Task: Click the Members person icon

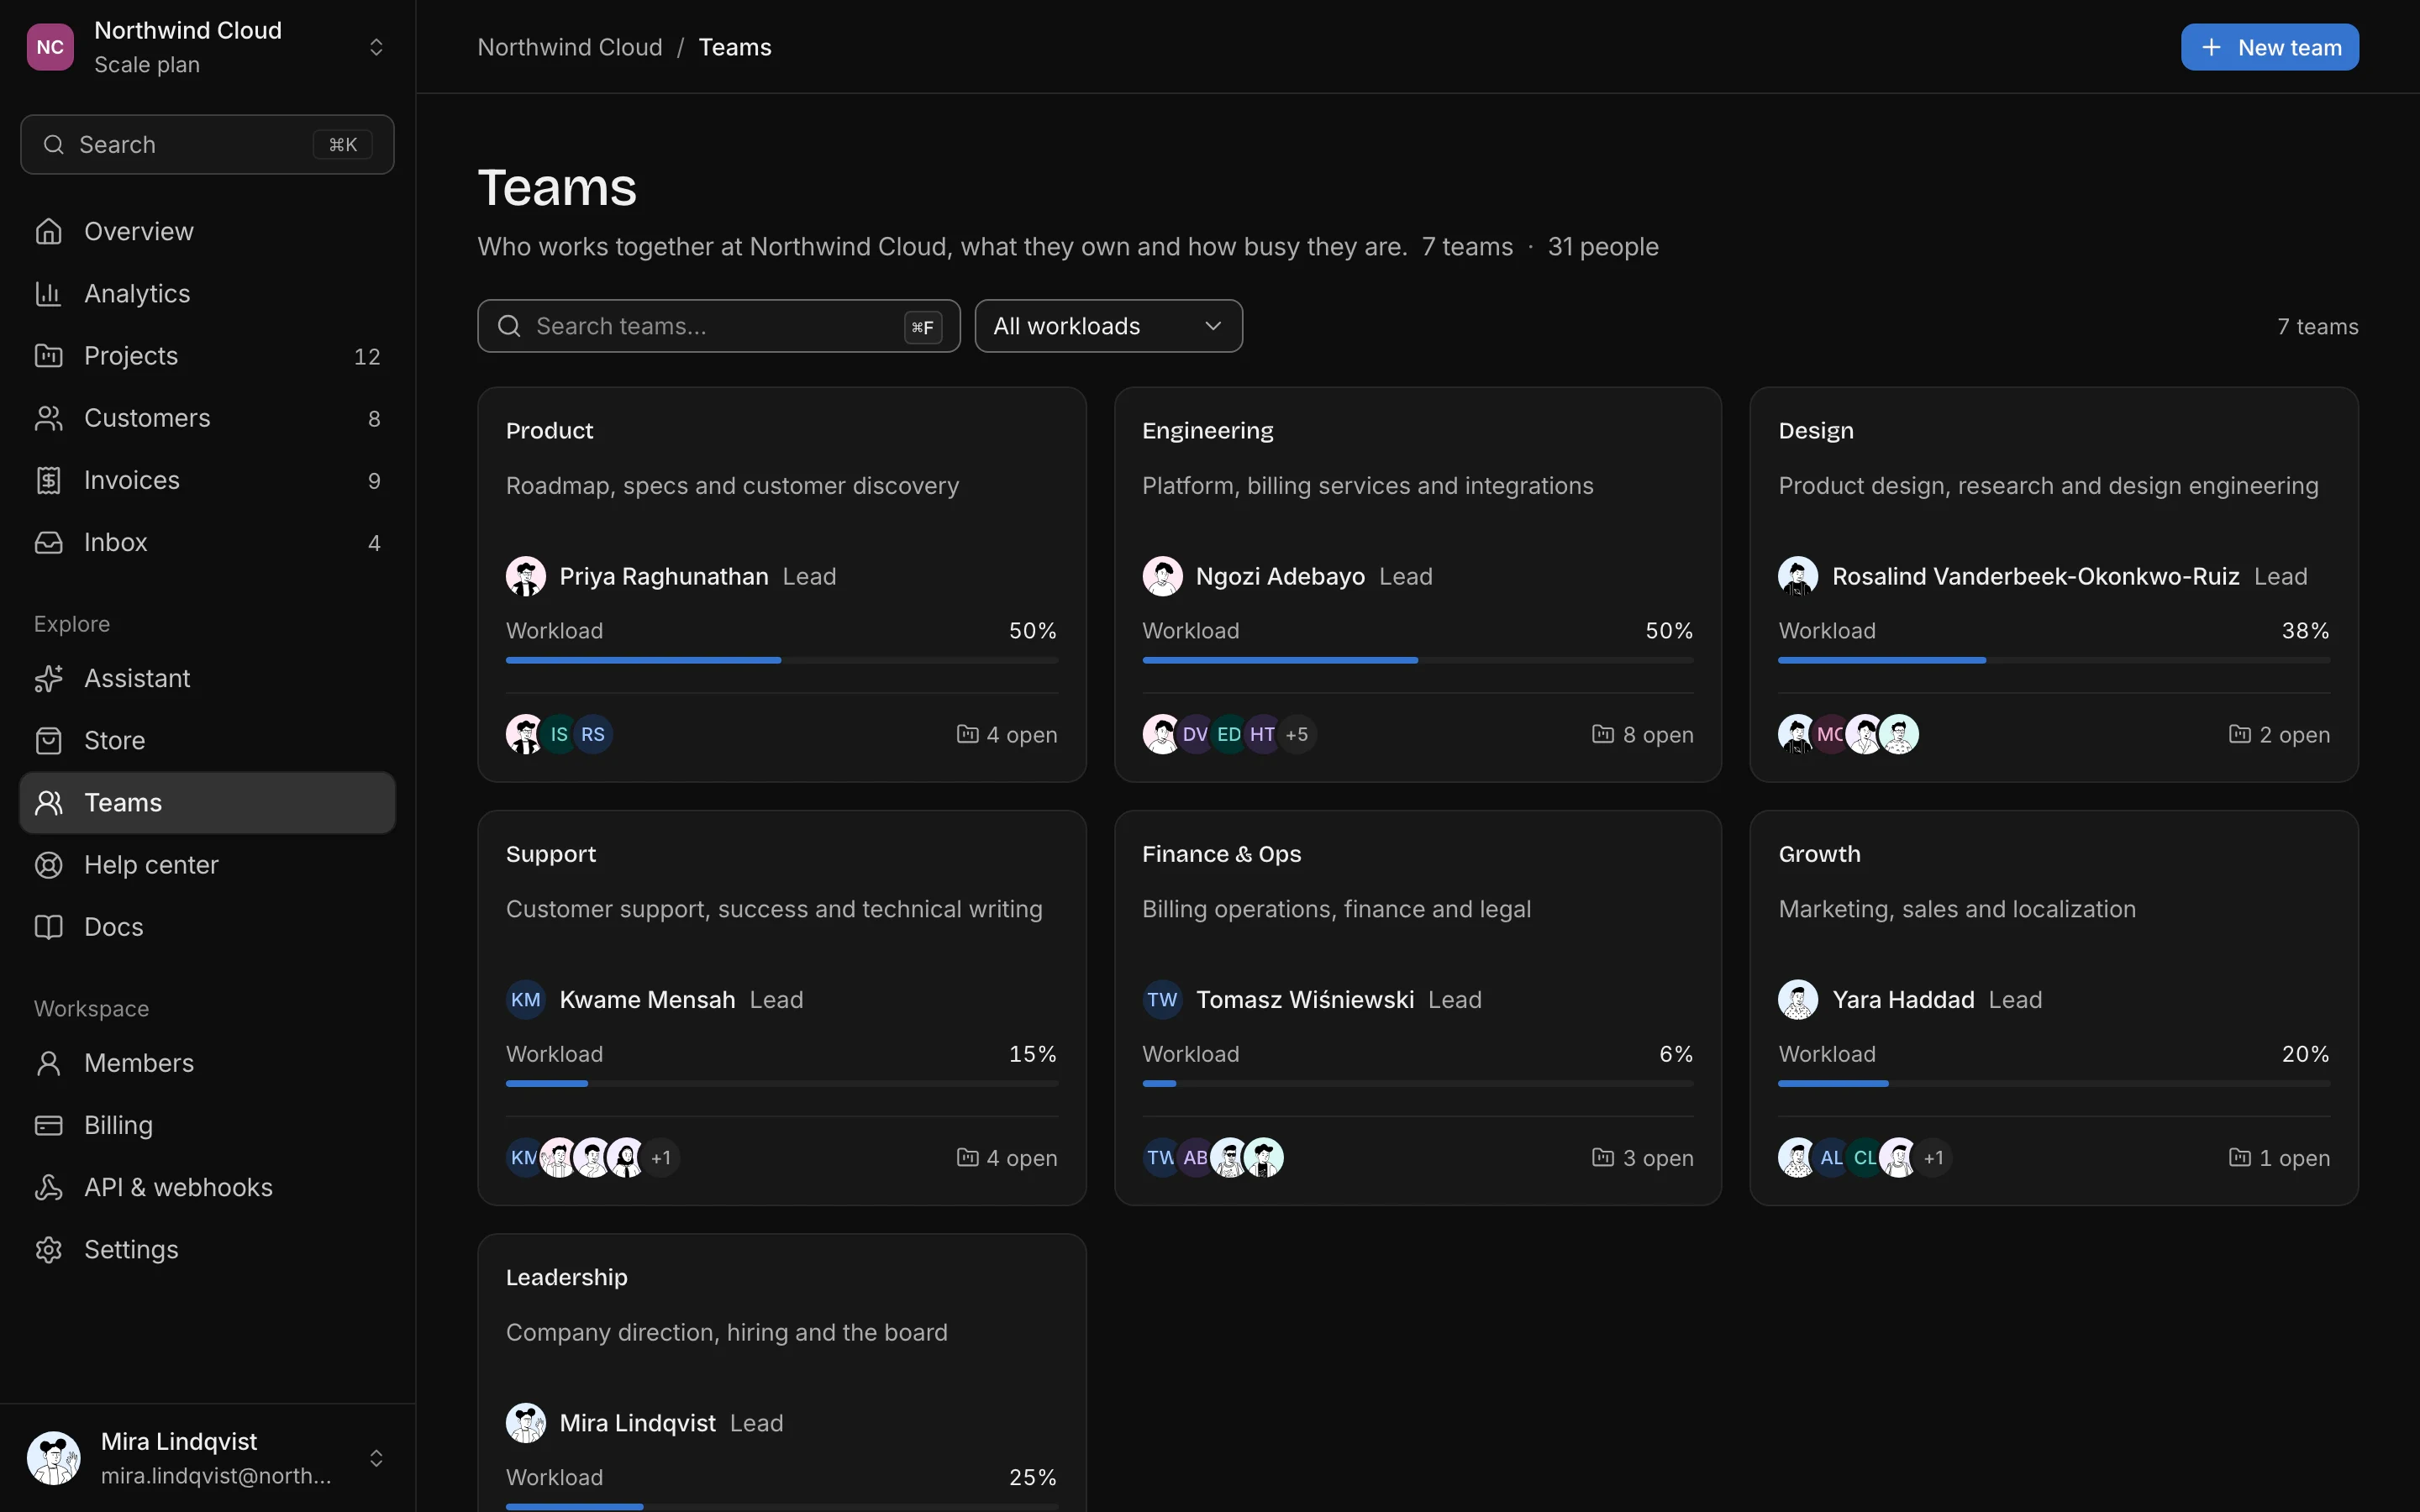Action: 48,1063
